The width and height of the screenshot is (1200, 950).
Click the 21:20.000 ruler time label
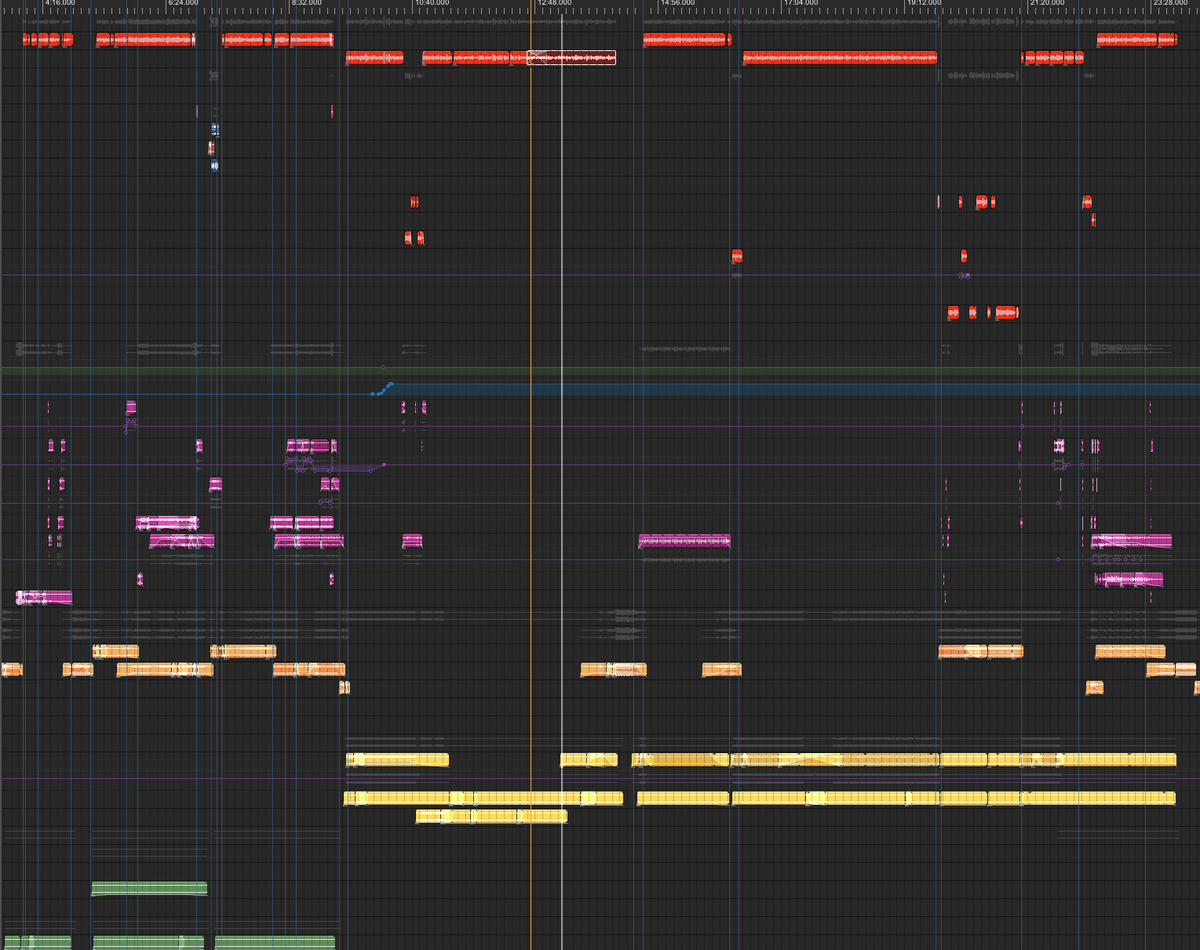1048,4
